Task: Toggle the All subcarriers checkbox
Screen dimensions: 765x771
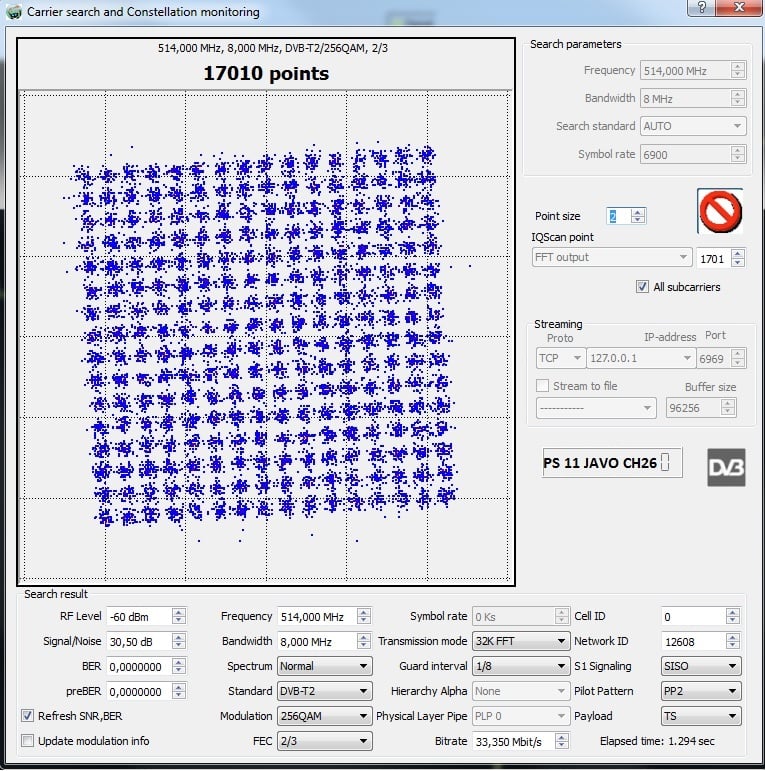Action: coord(643,287)
